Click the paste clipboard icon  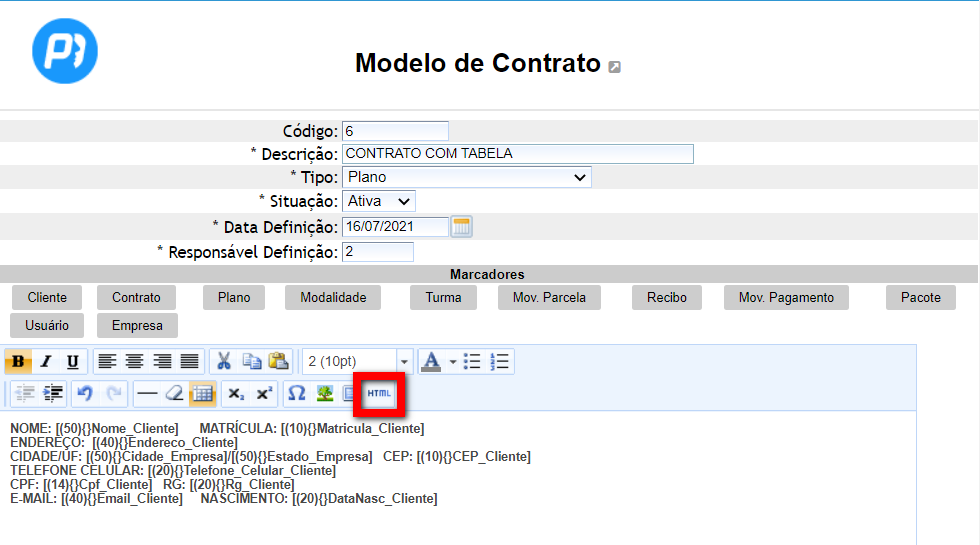[278, 362]
